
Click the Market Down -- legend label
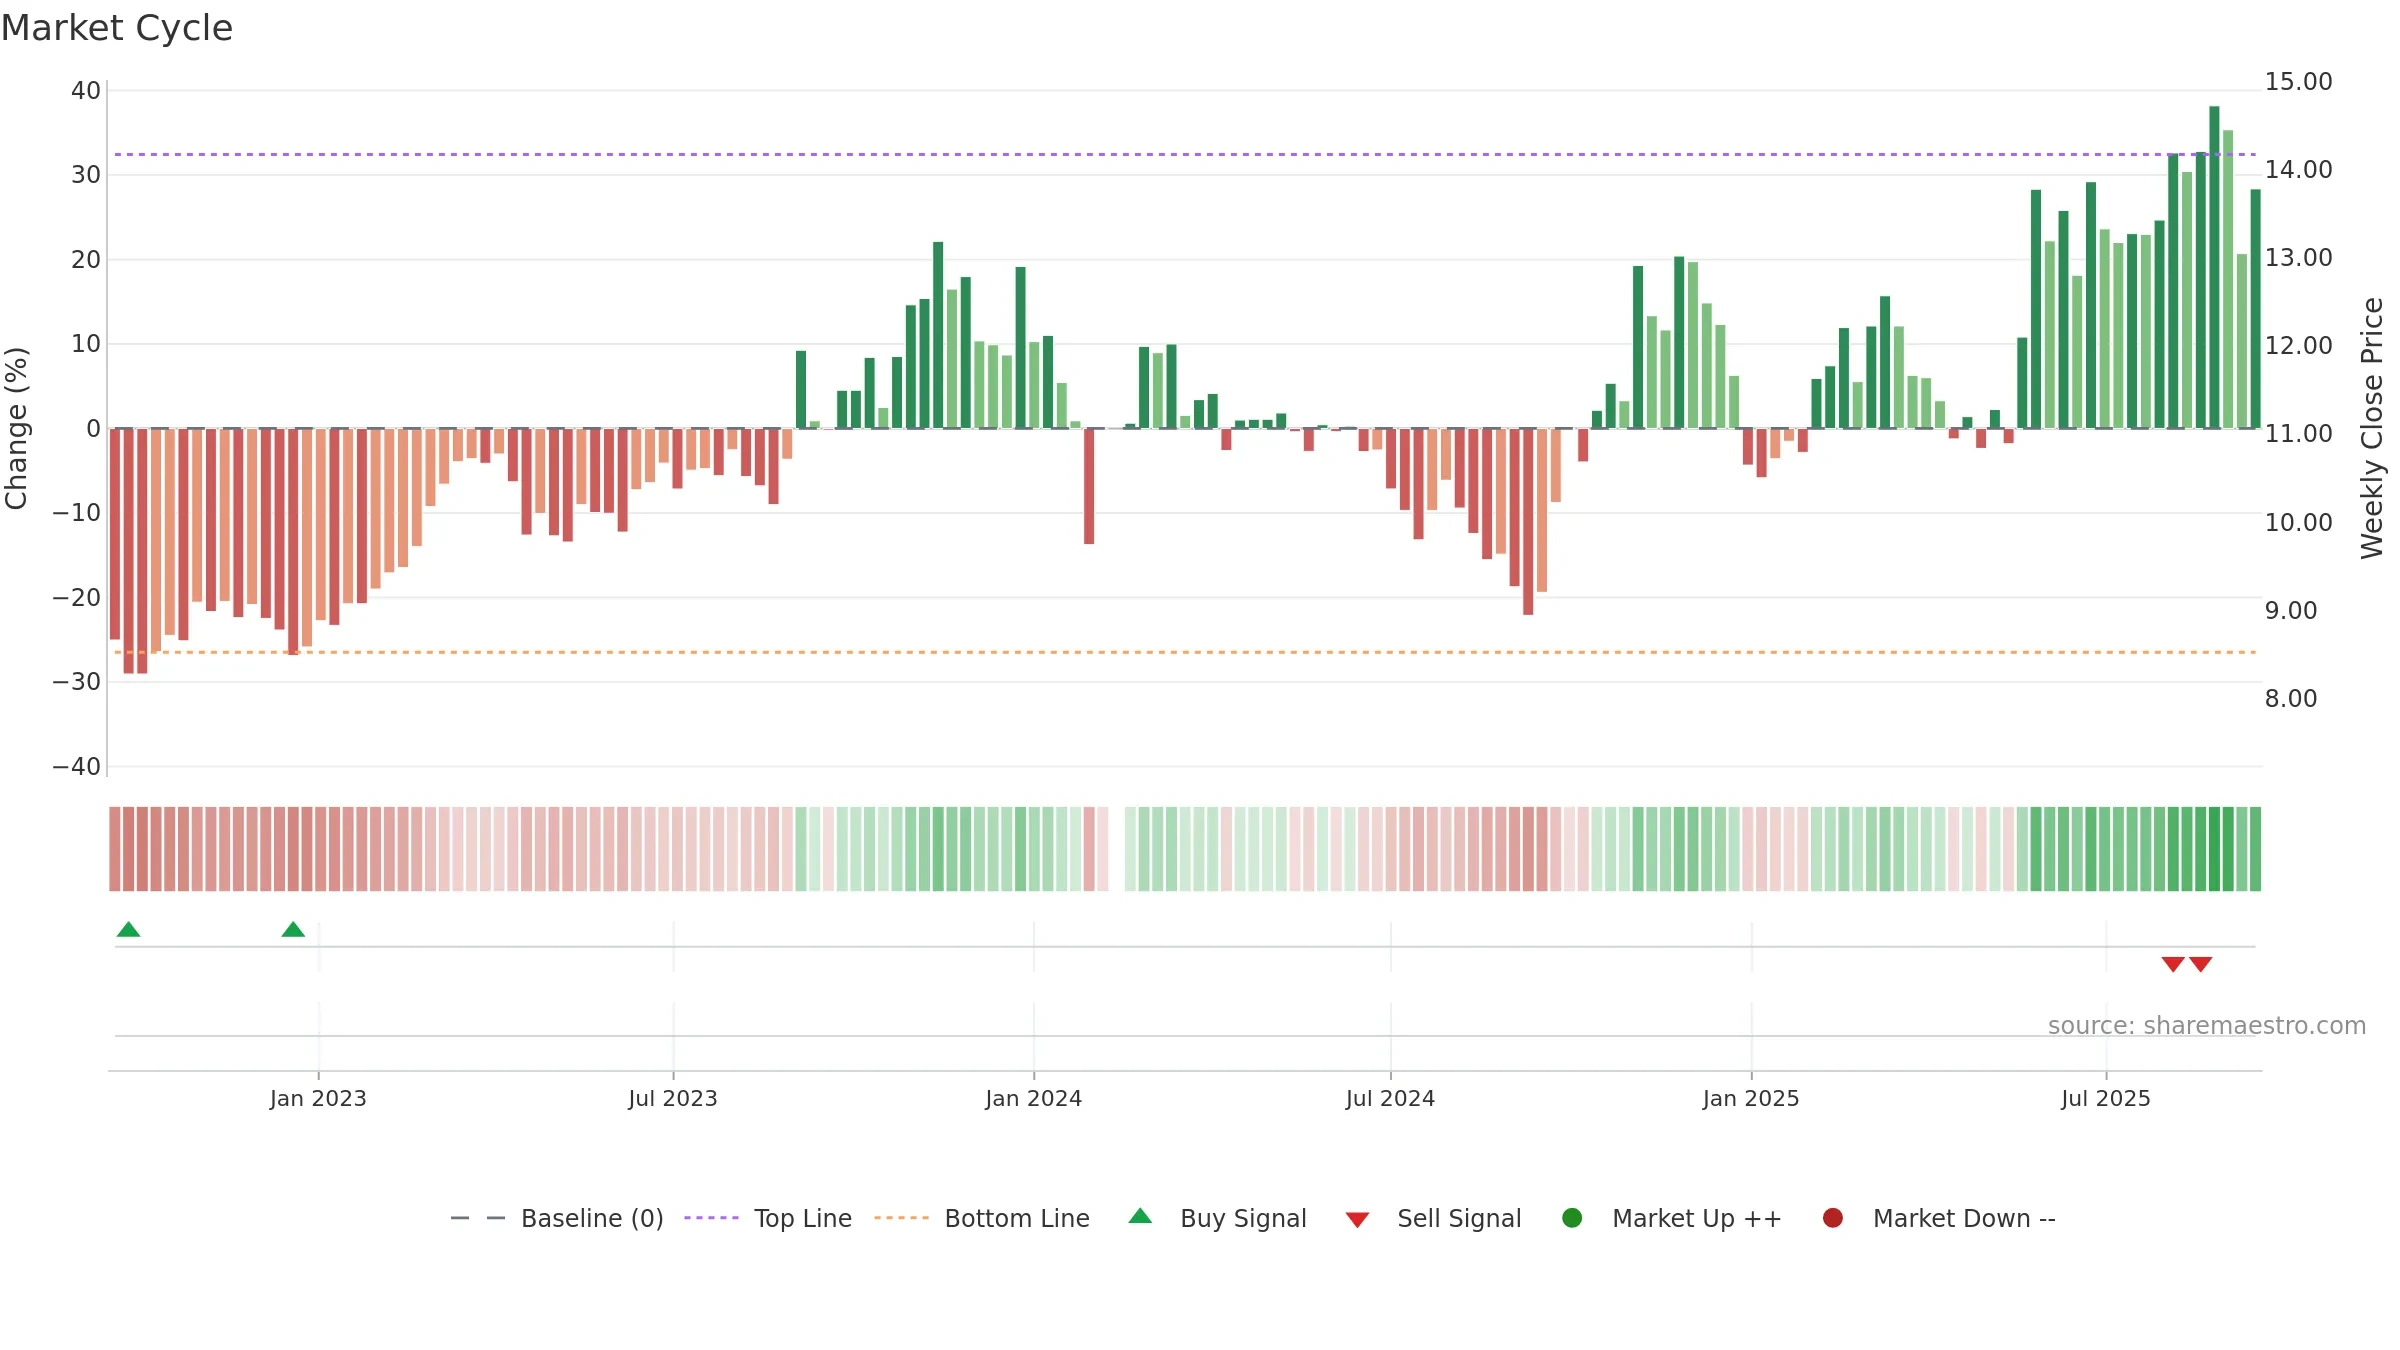(x=1964, y=1218)
